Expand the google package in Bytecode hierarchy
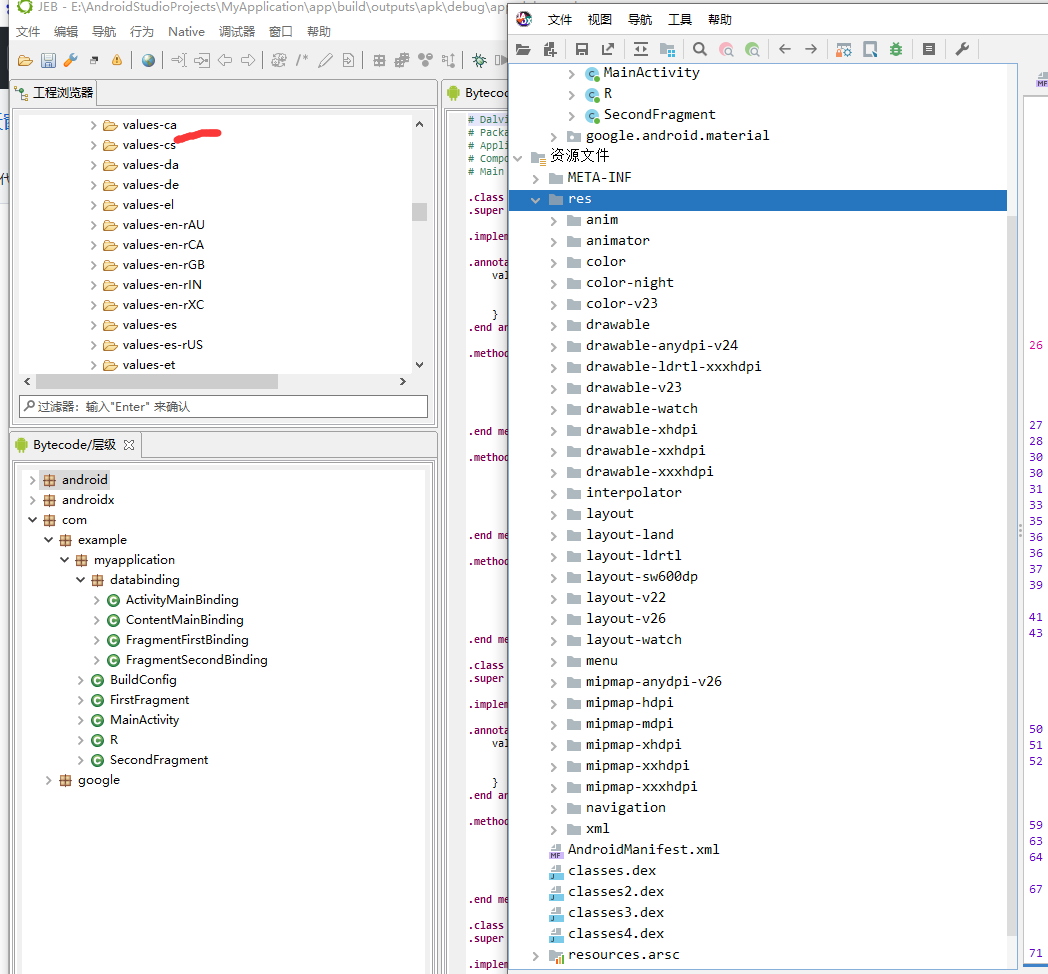This screenshot has height=974, width=1048. point(48,779)
